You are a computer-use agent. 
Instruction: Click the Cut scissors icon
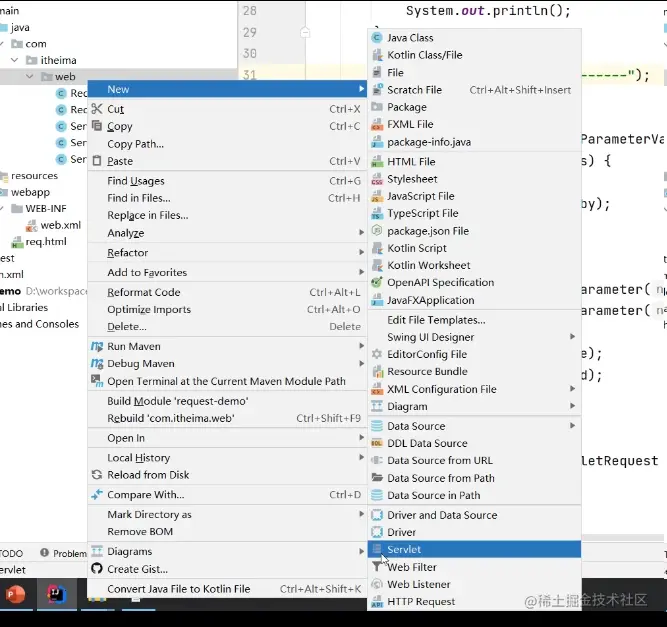(97, 109)
